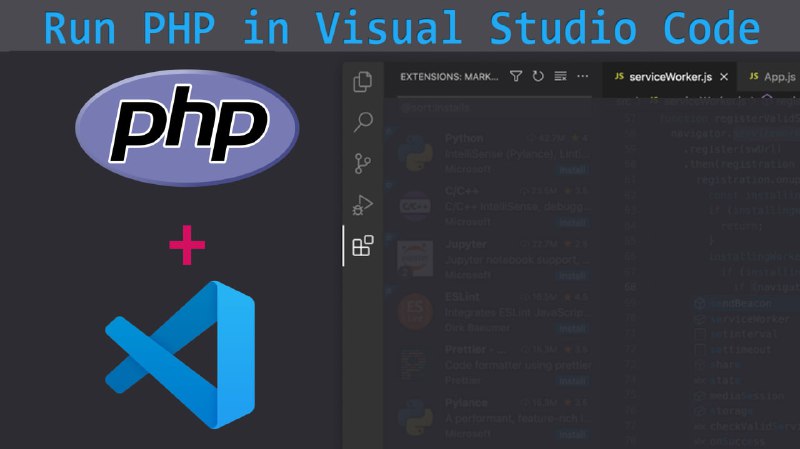Click the extensions search field
Screen dimensions: 800x449
[493, 108]
